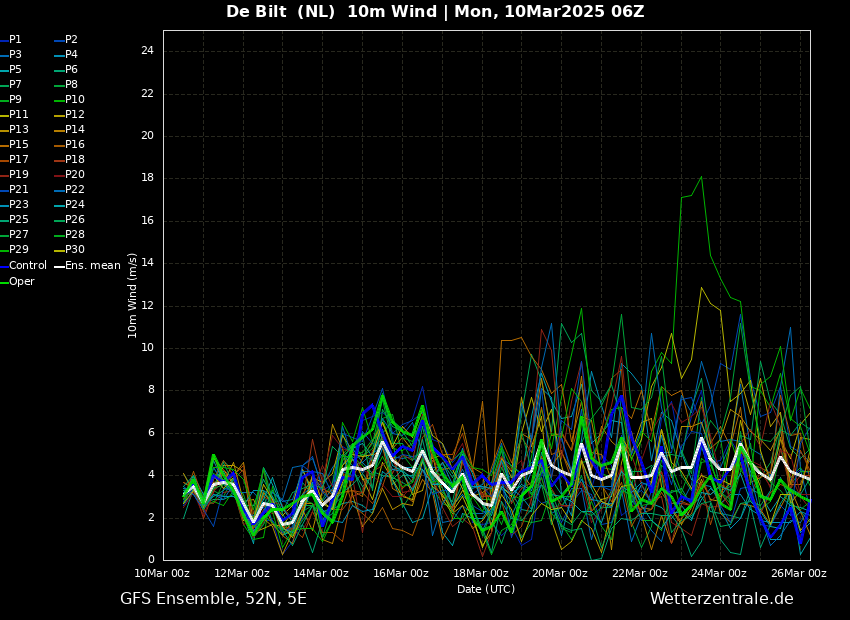Click the 10m Wind (m/s) axis title
The image size is (850, 620).
click(x=132, y=295)
